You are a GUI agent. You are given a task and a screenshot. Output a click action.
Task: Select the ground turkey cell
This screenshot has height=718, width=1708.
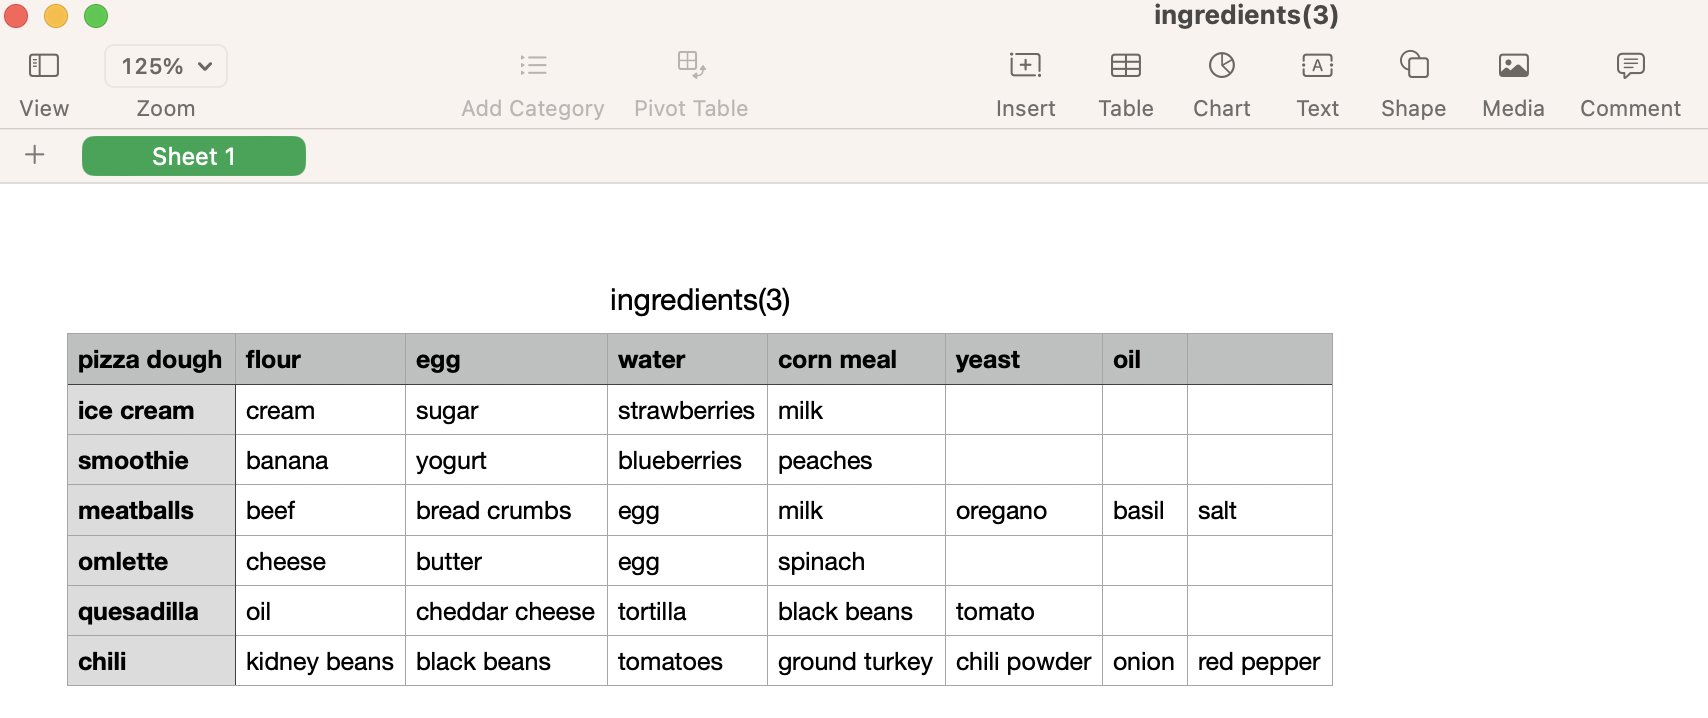pyautogui.click(x=855, y=662)
